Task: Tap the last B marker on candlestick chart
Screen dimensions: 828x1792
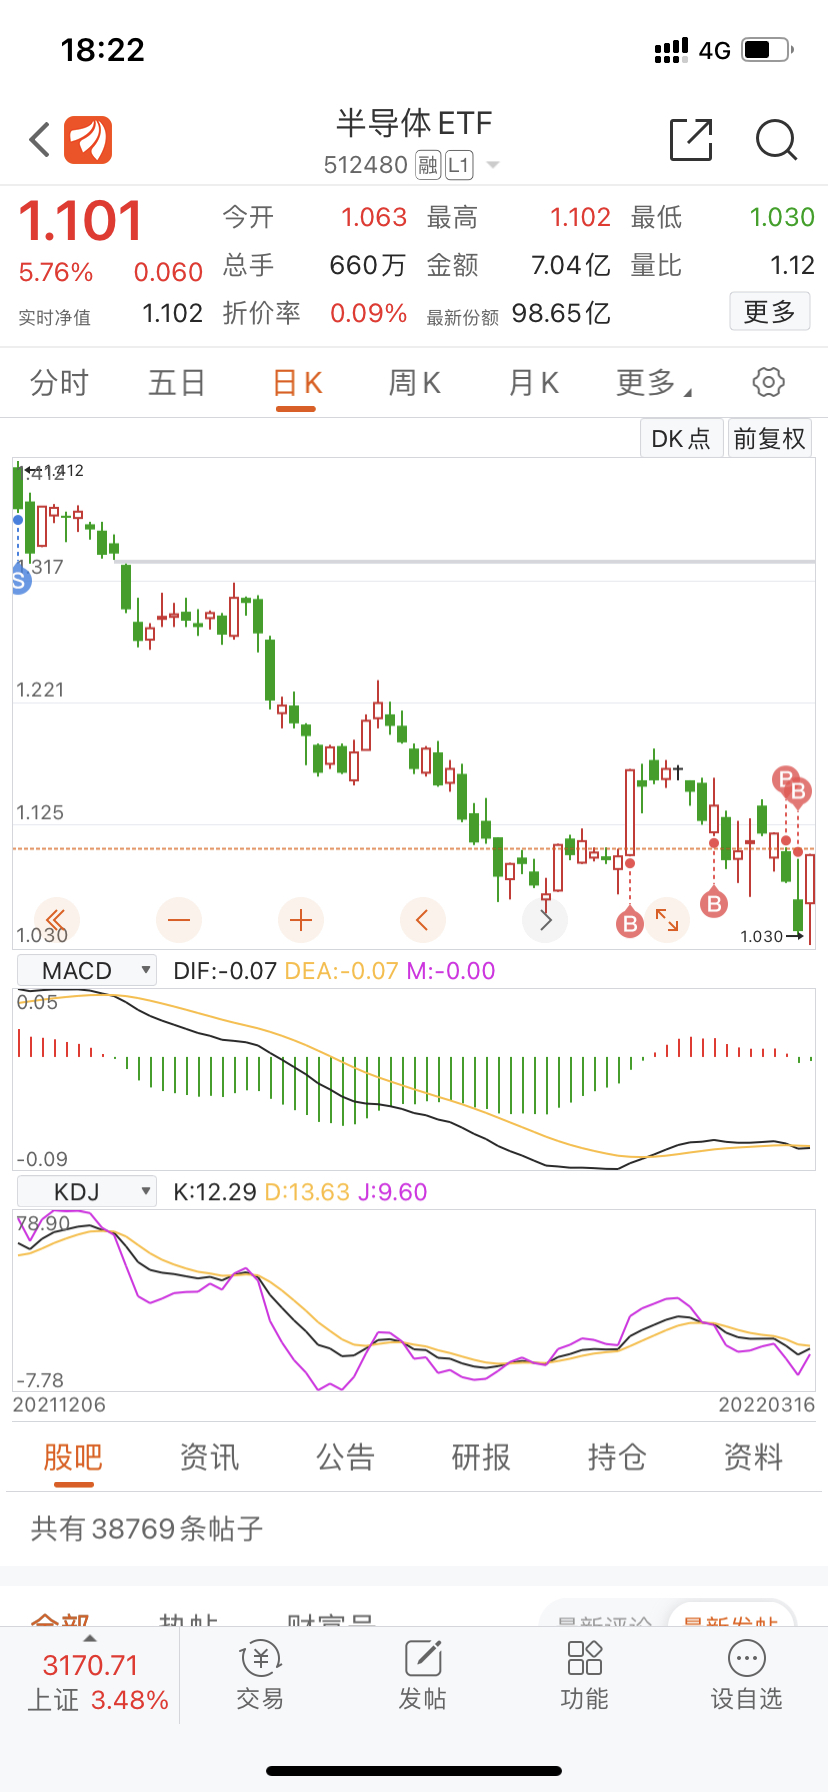Action: (798, 792)
